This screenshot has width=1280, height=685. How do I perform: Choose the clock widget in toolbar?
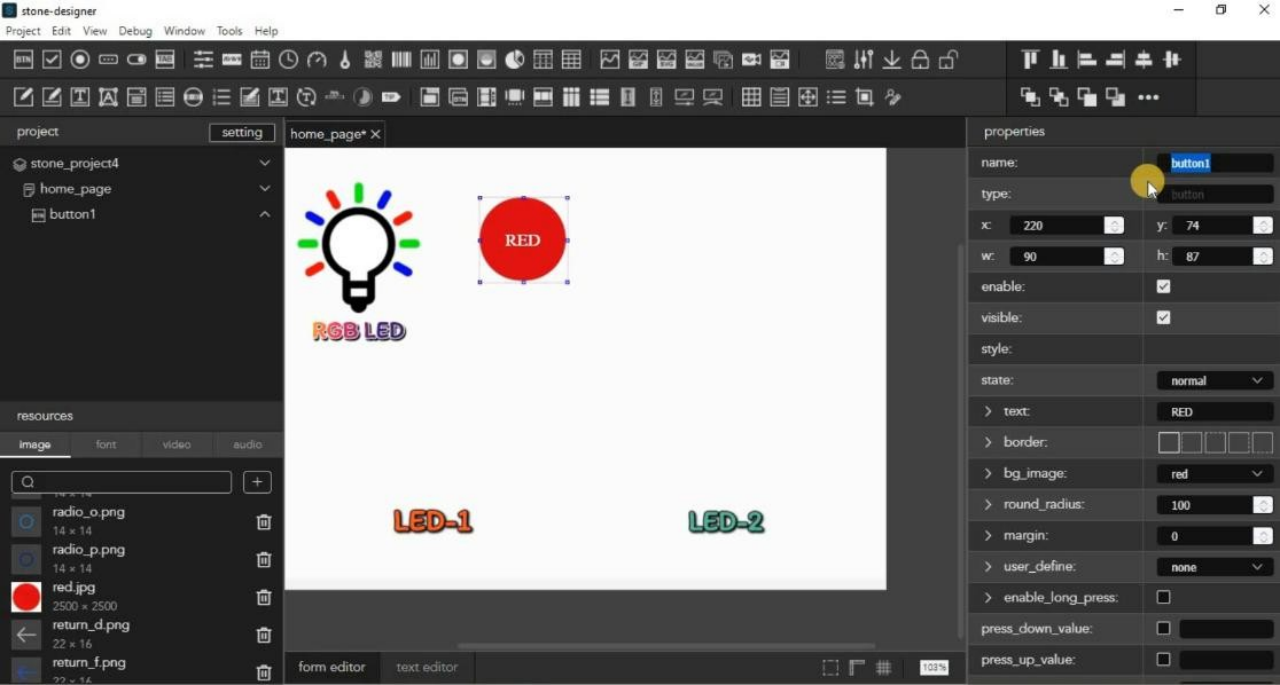288,60
